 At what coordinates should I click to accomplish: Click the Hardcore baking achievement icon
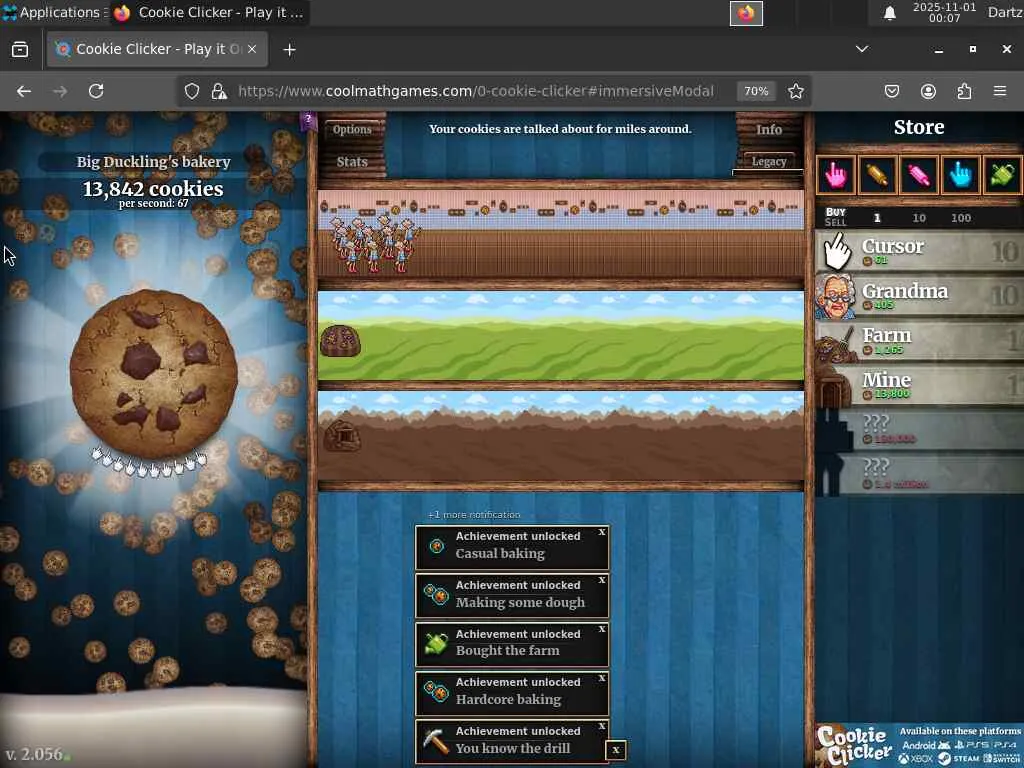[x=436, y=692]
